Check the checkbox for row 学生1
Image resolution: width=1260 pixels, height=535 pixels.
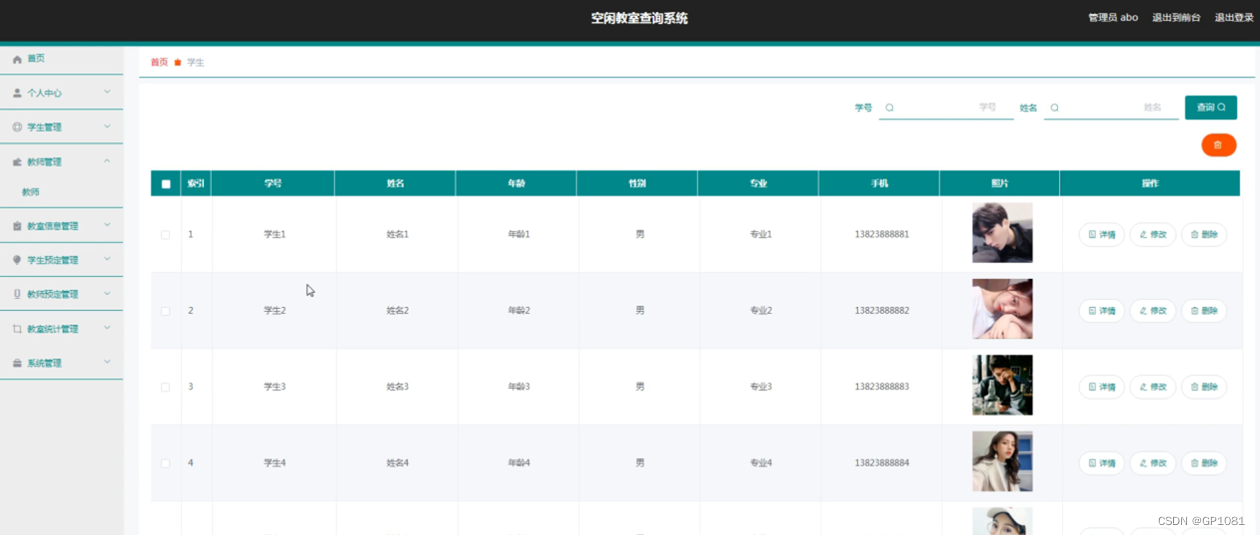pyautogui.click(x=166, y=235)
